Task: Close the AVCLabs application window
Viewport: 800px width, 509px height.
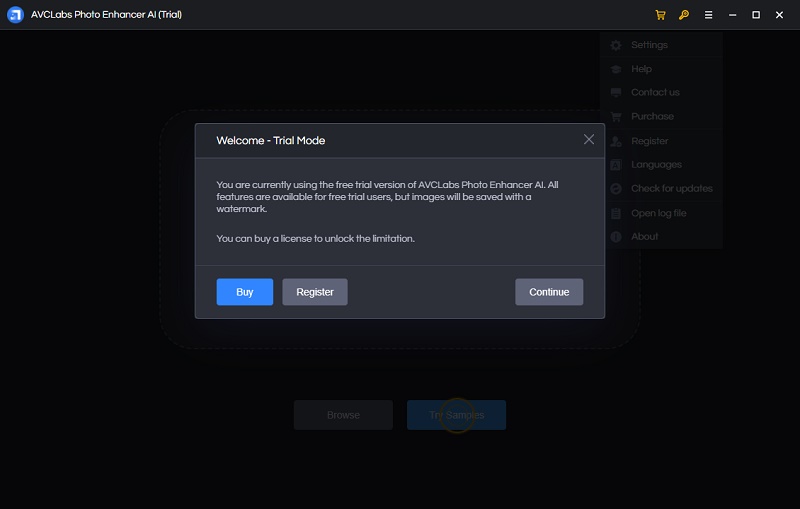Action: [779, 15]
